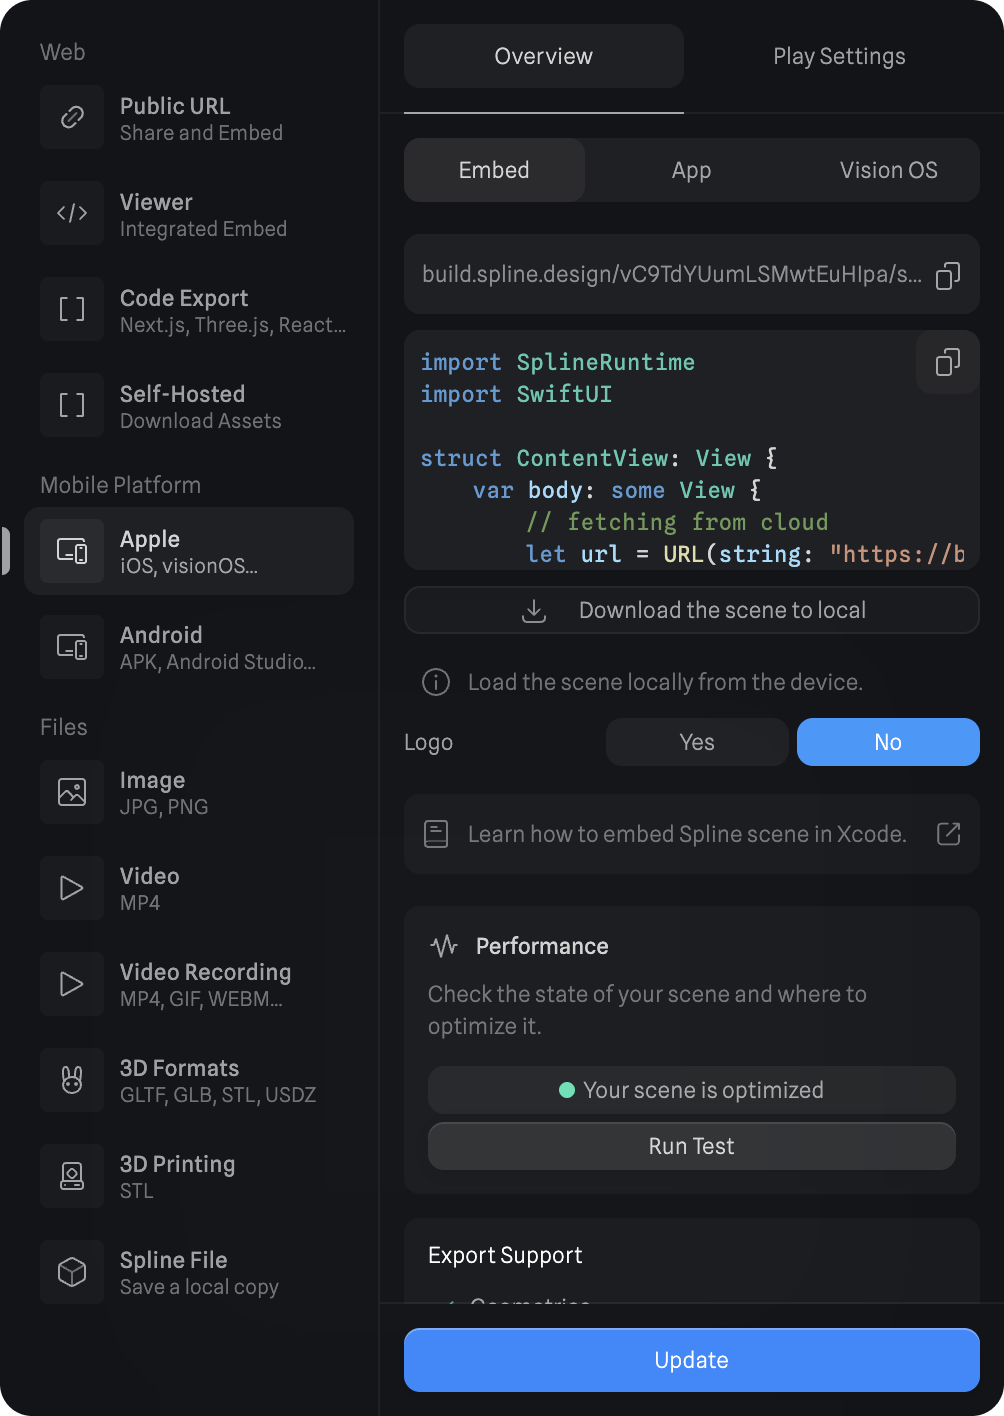Select the App tab
This screenshot has height=1416, width=1004.
pos(691,170)
